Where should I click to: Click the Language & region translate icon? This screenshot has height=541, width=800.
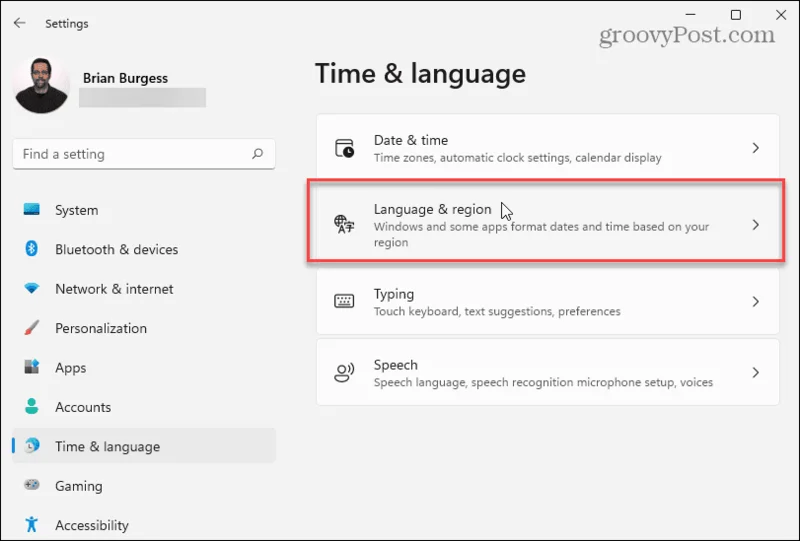point(344,224)
